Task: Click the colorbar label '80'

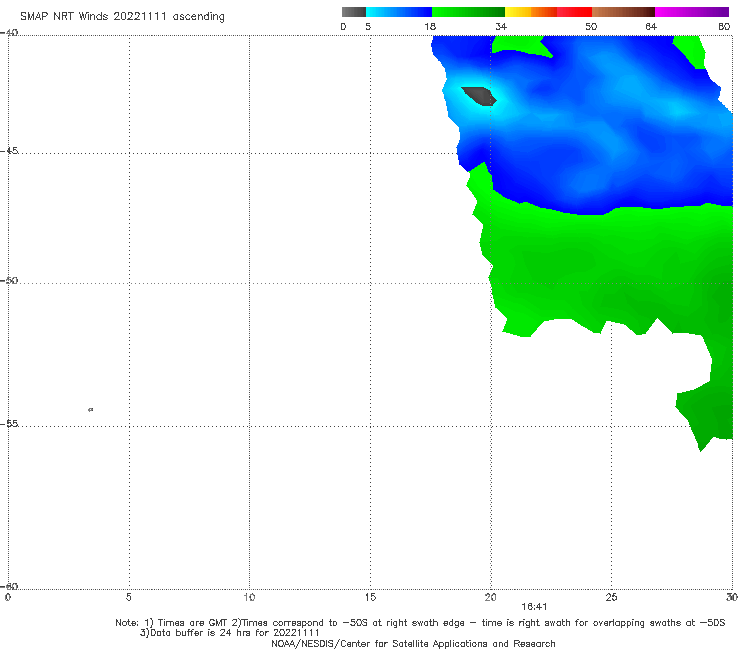Action: [x=724, y=27]
